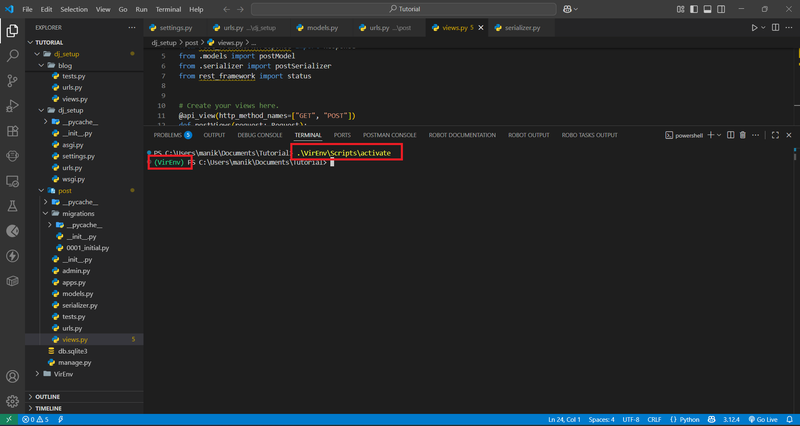Open the Source Control view
This screenshot has width=800, height=426.
[12, 81]
